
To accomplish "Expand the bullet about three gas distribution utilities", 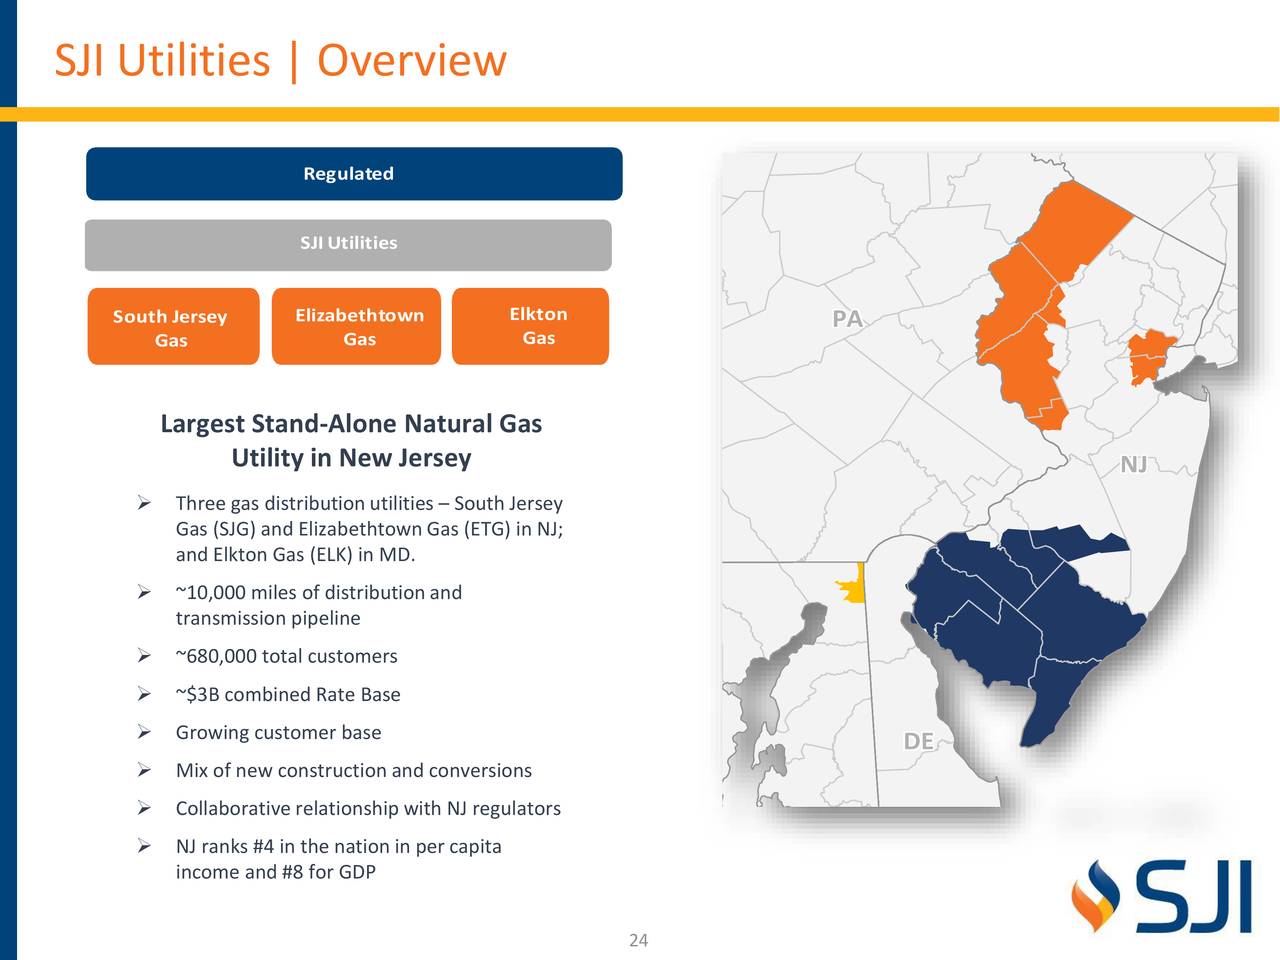I will pyautogui.click(x=369, y=528).
